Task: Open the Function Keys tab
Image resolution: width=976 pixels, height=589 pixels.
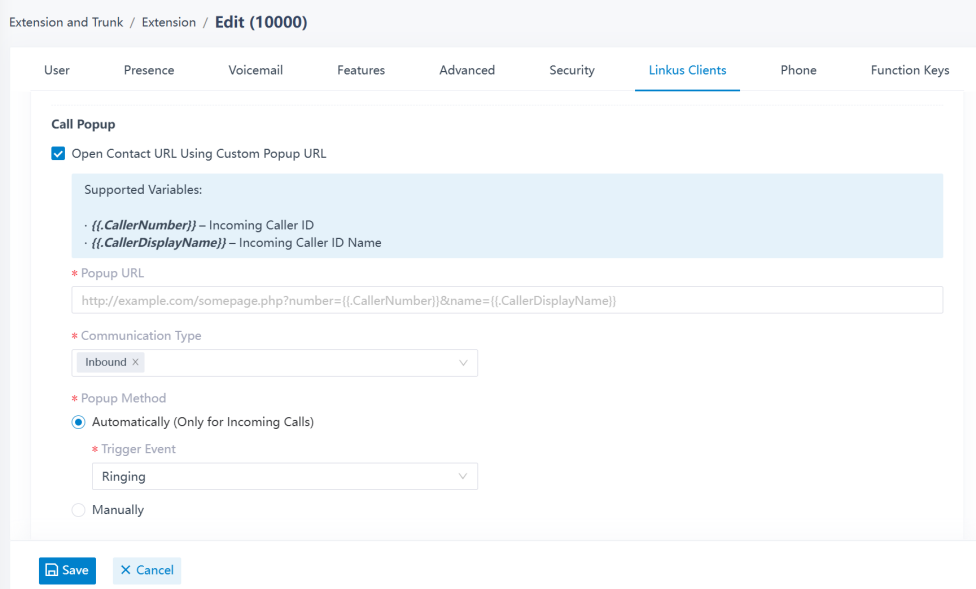Action: tap(910, 70)
